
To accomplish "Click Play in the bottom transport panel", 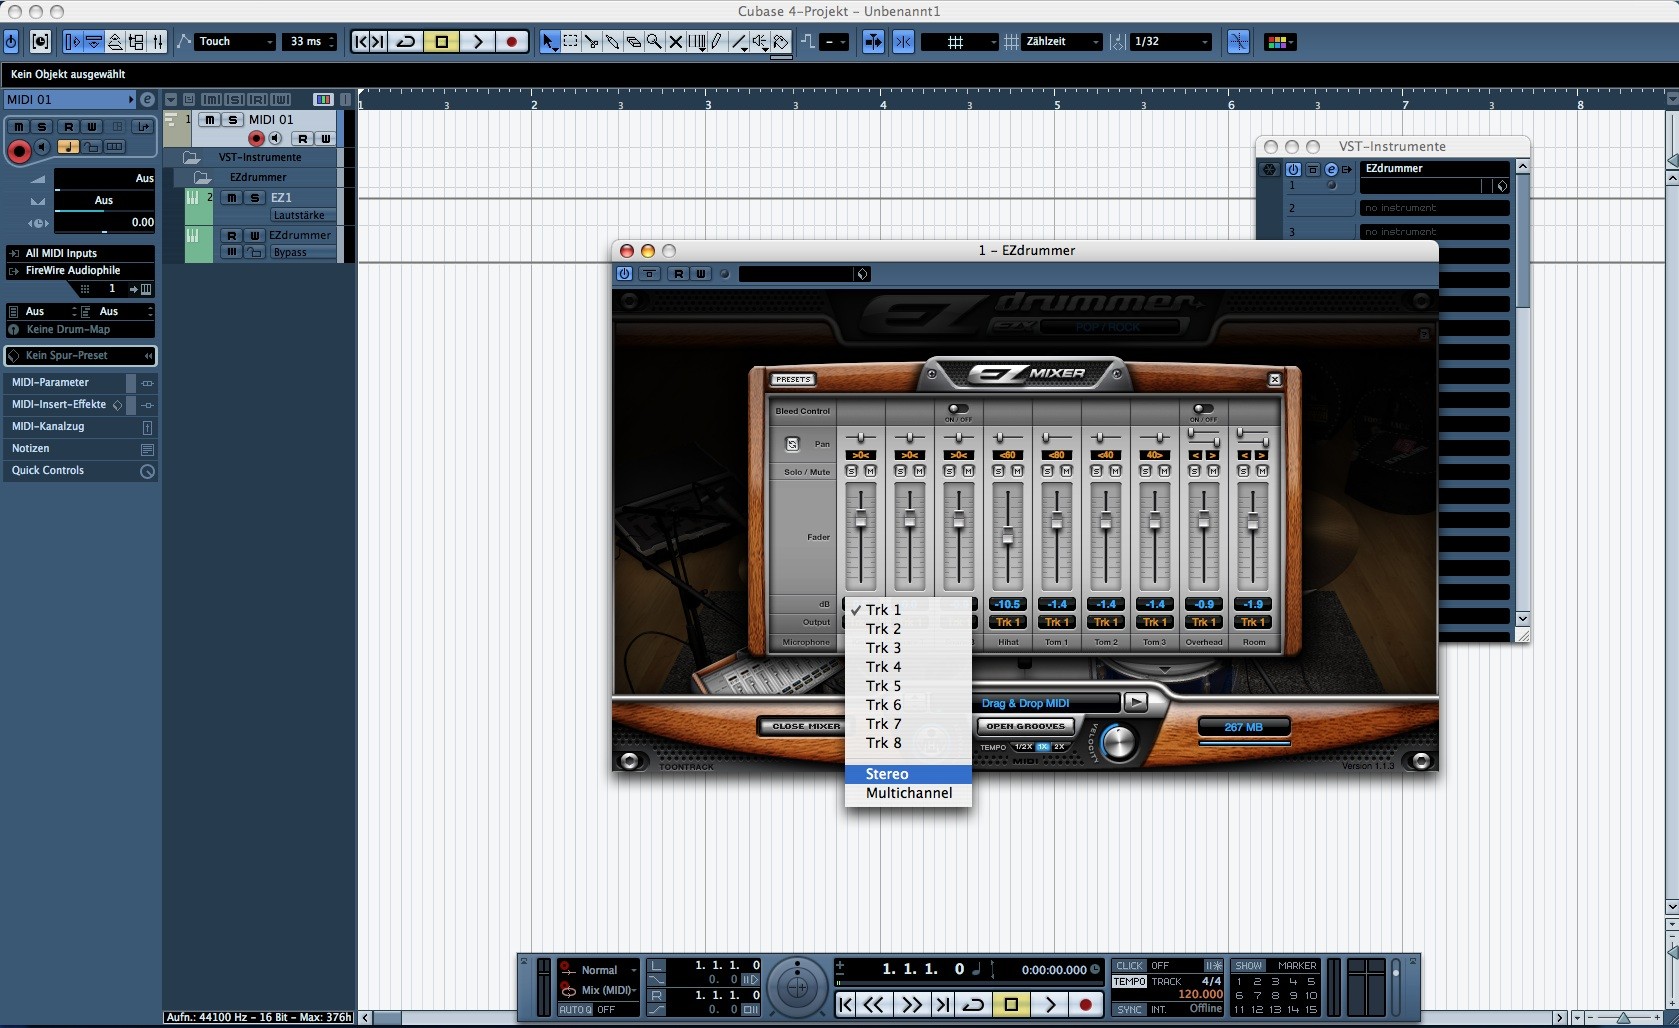I will 1049,1004.
